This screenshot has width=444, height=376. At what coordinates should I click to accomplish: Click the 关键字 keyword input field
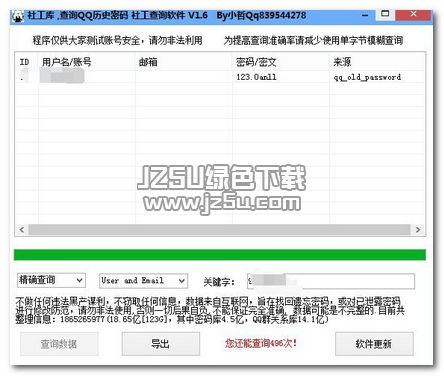point(330,281)
